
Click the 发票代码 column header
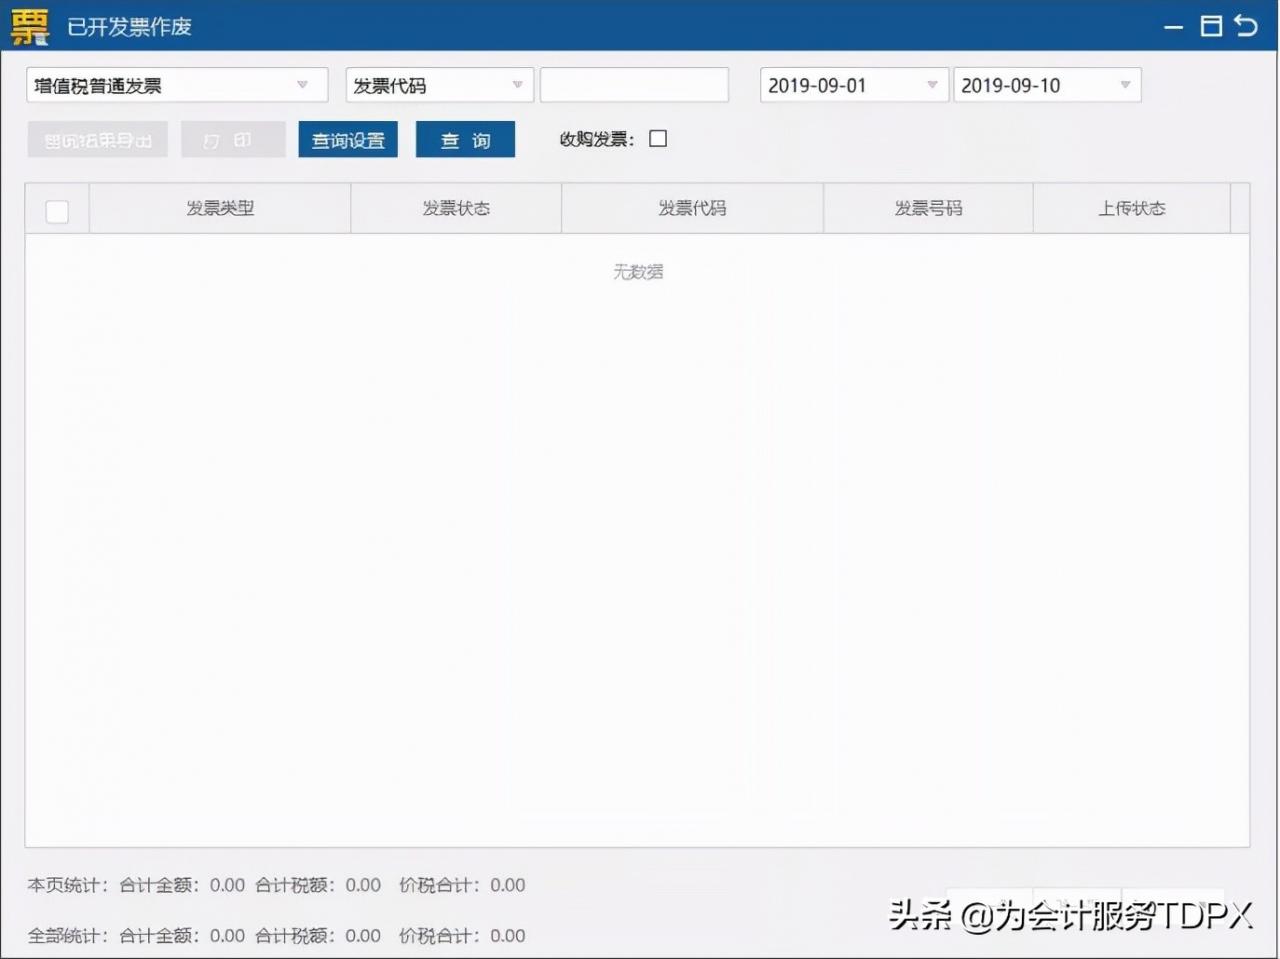click(x=692, y=208)
